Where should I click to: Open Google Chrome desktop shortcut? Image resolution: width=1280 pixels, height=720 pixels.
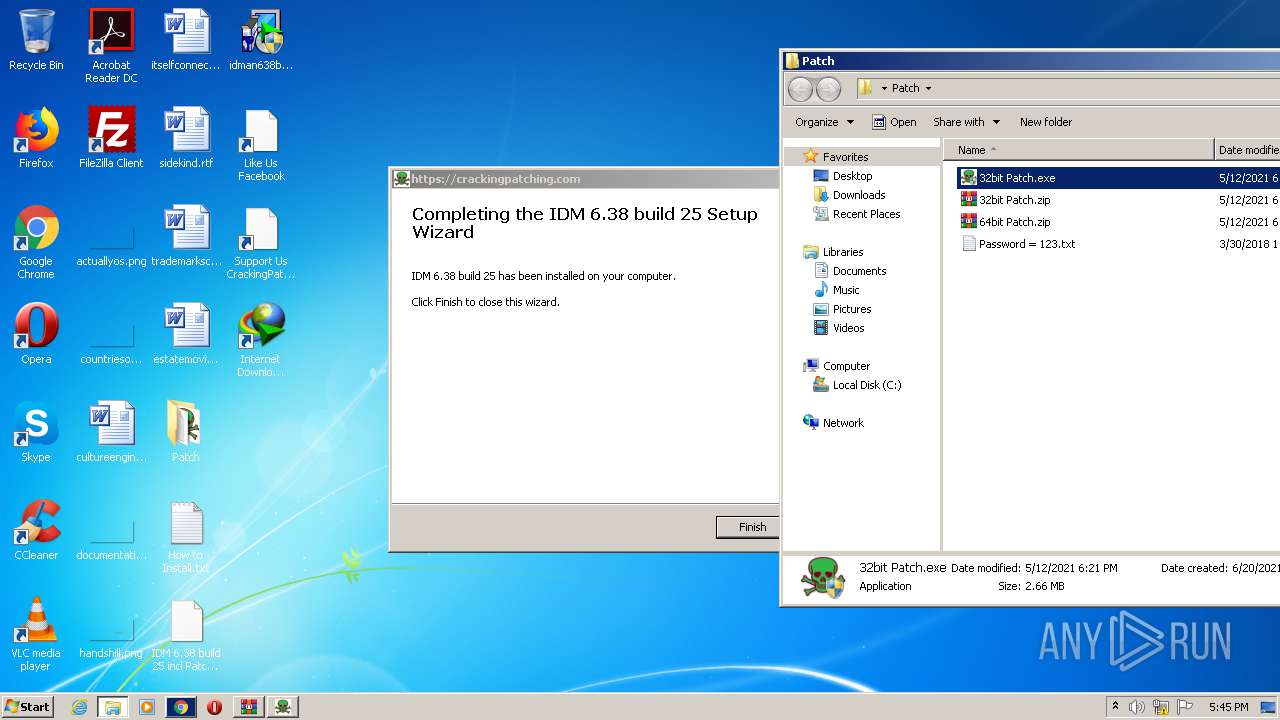click(x=36, y=242)
